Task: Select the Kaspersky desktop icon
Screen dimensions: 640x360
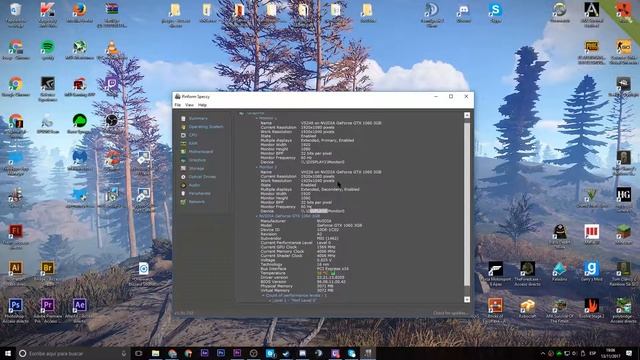Action: 48,14
